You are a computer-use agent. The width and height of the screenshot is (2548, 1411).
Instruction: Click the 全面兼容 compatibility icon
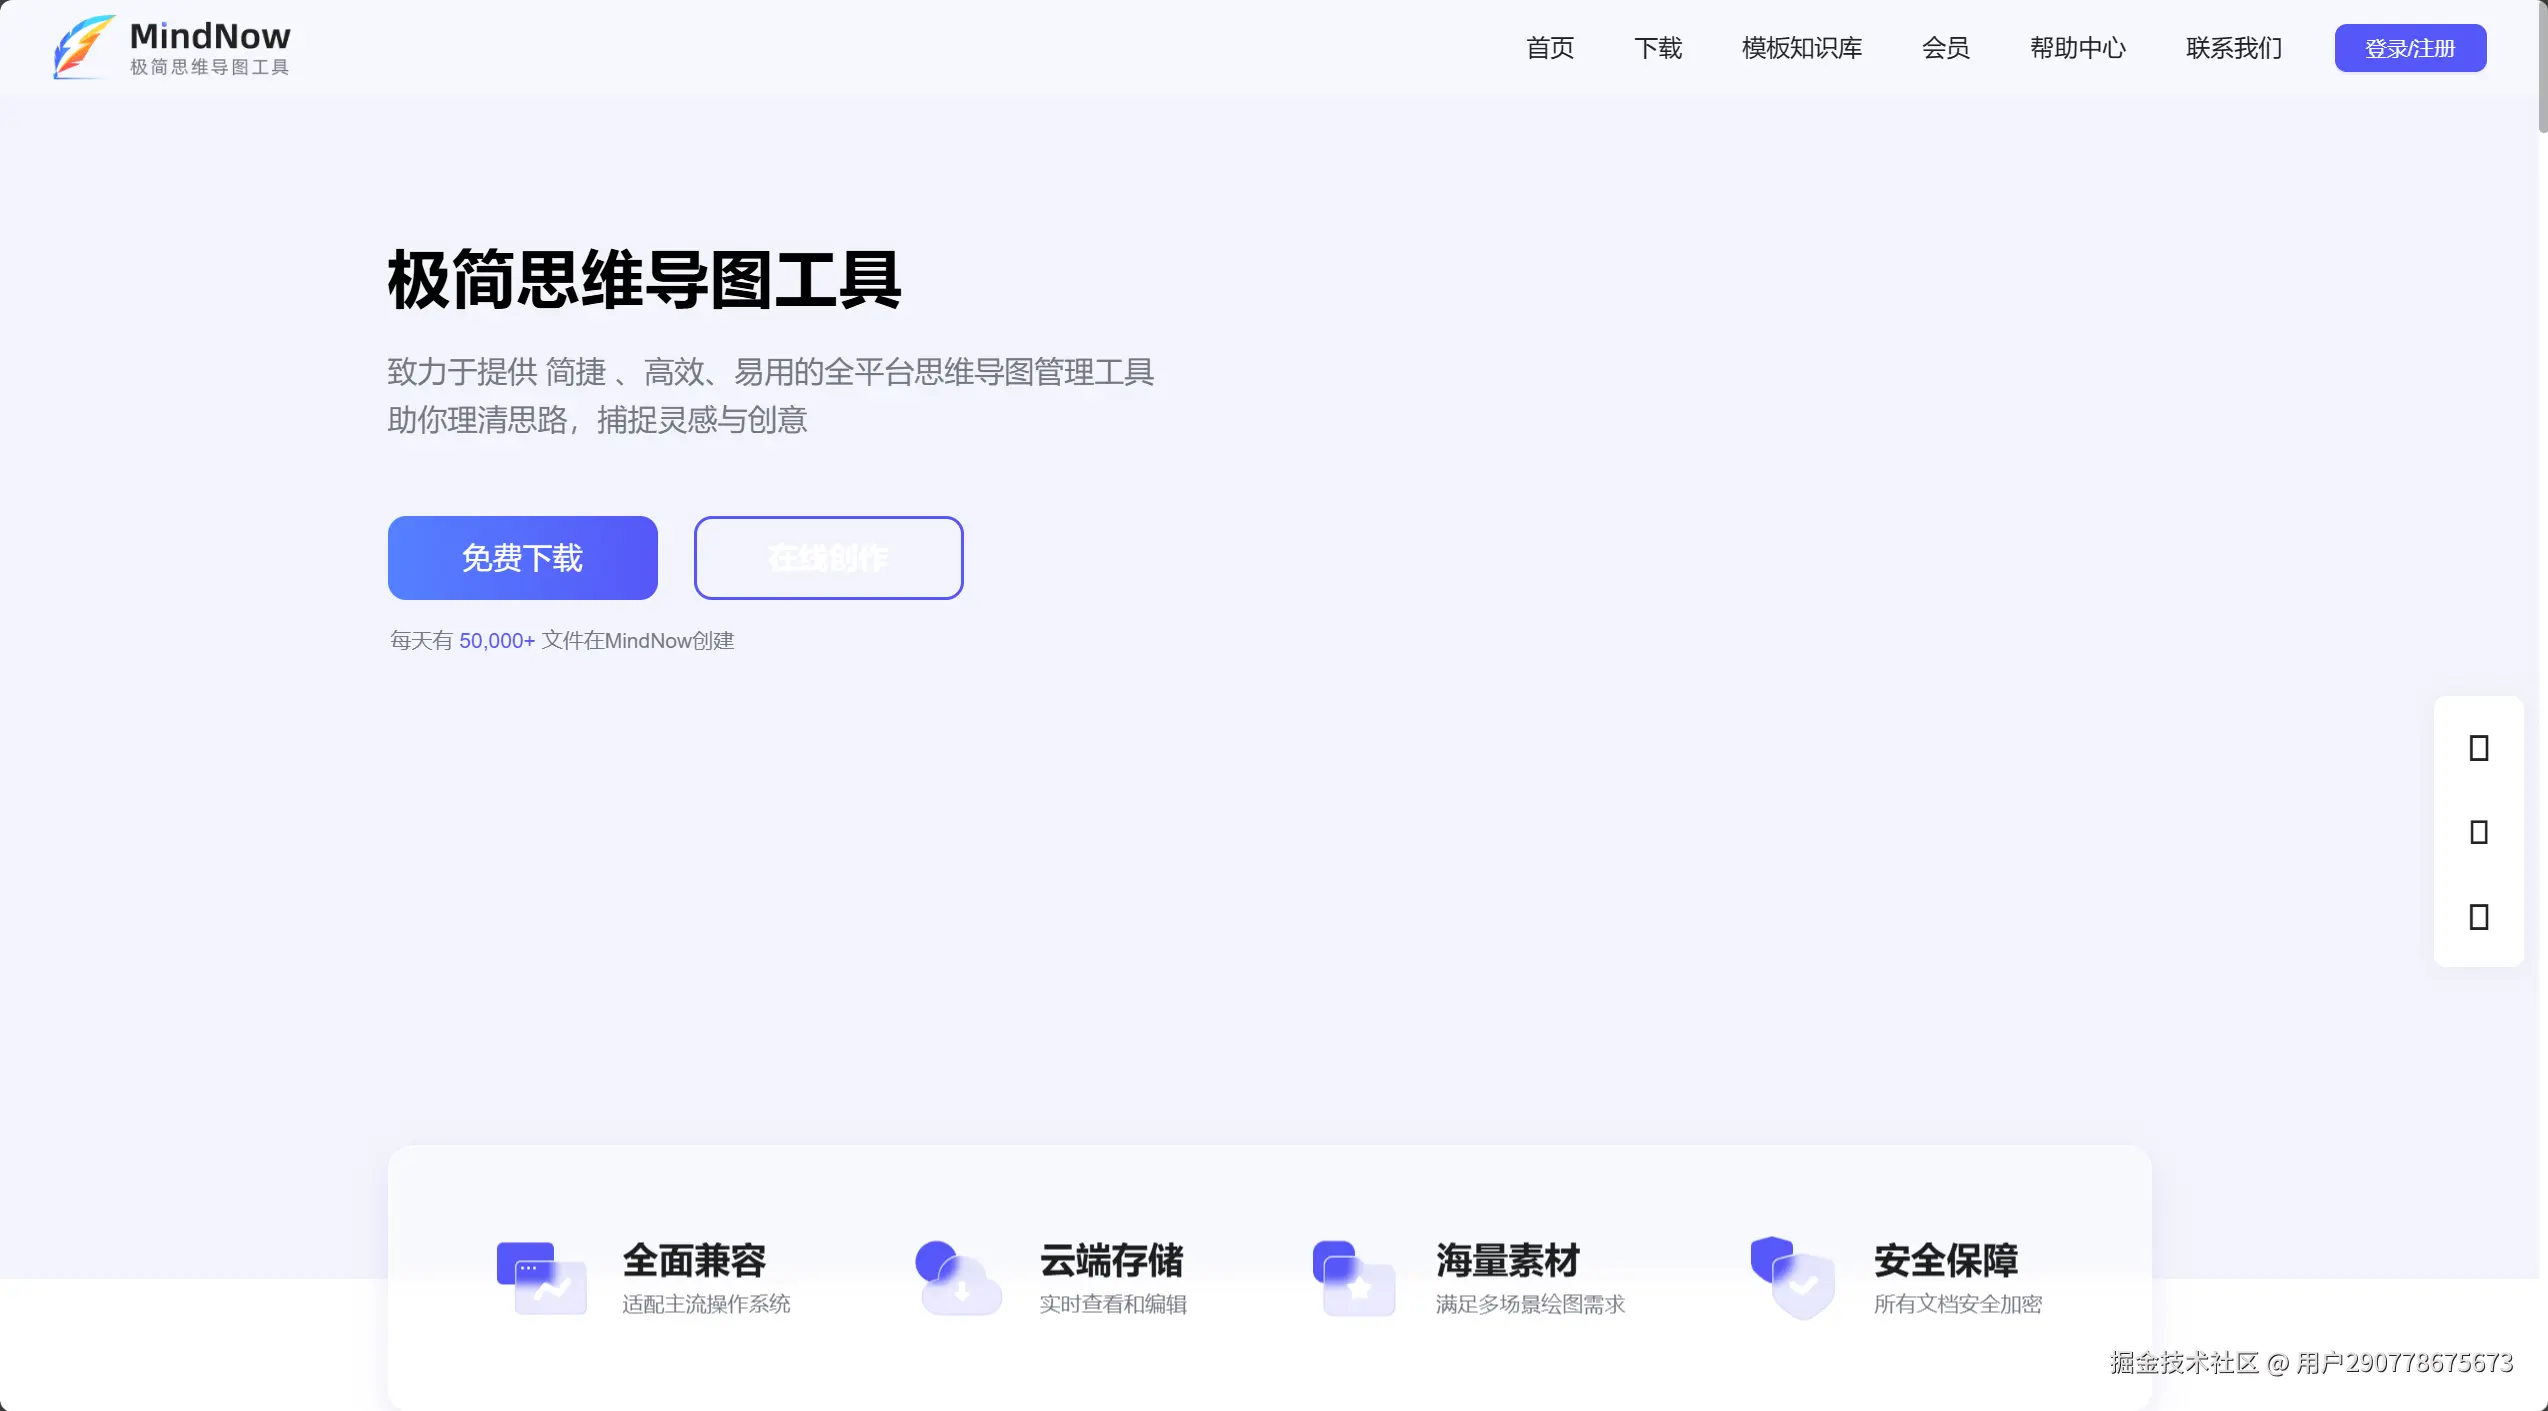(x=541, y=1278)
